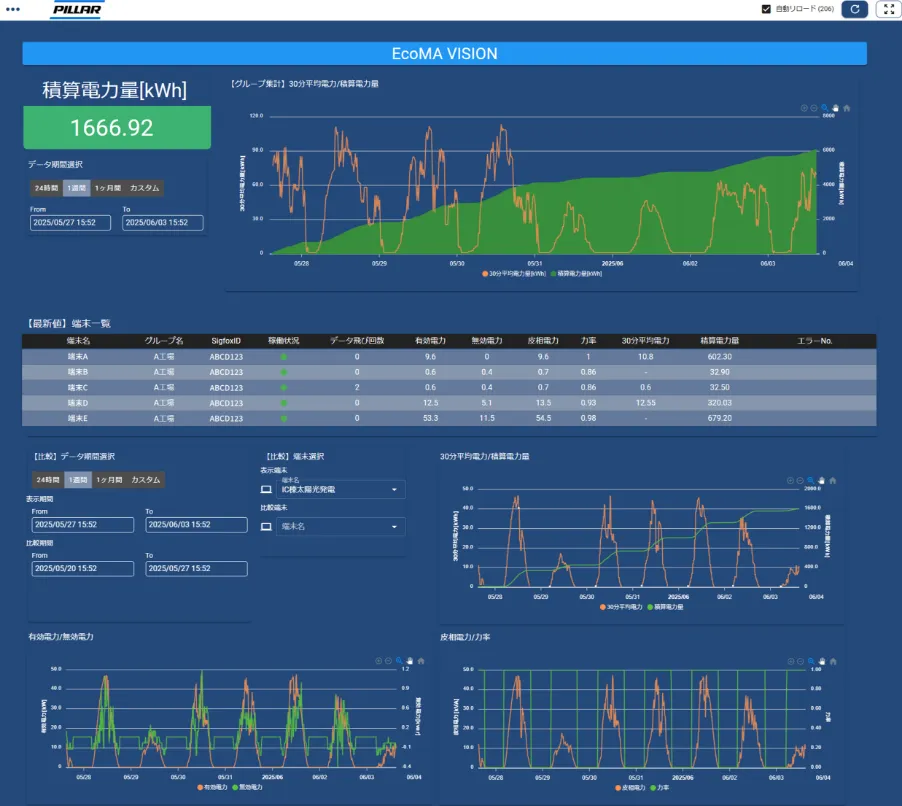Reset 皮相電力/力率 chart with home icon
The height and width of the screenshot is (806, 902).
833,662
